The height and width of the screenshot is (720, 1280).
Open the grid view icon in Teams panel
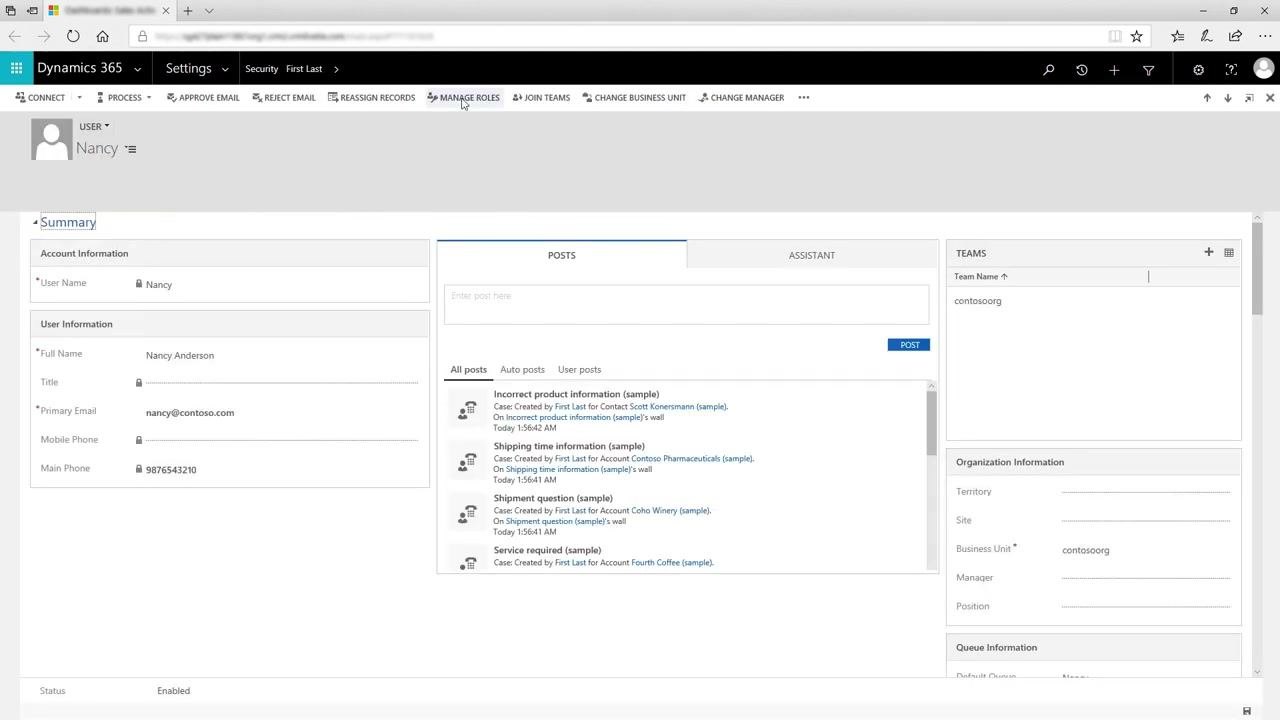click(x=1229, y=253)
